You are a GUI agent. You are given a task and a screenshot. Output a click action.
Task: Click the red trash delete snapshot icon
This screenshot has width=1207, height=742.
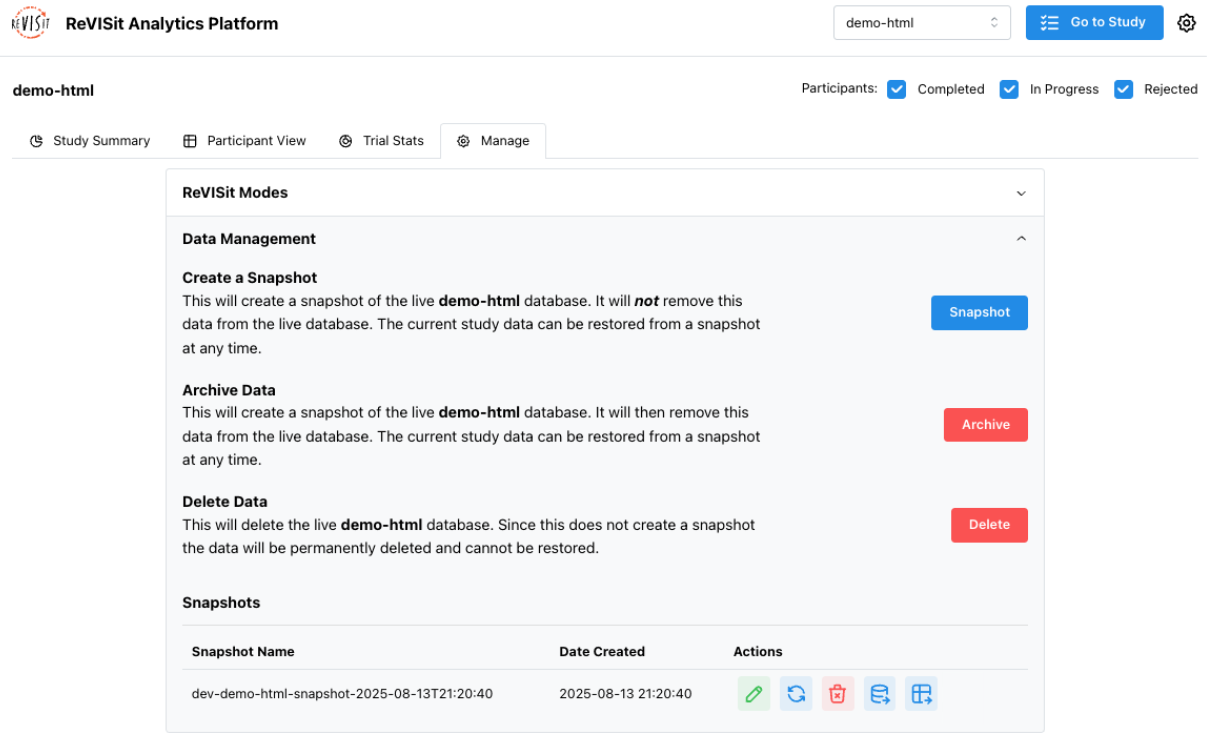pyautogui.click(x=838, y=694)
